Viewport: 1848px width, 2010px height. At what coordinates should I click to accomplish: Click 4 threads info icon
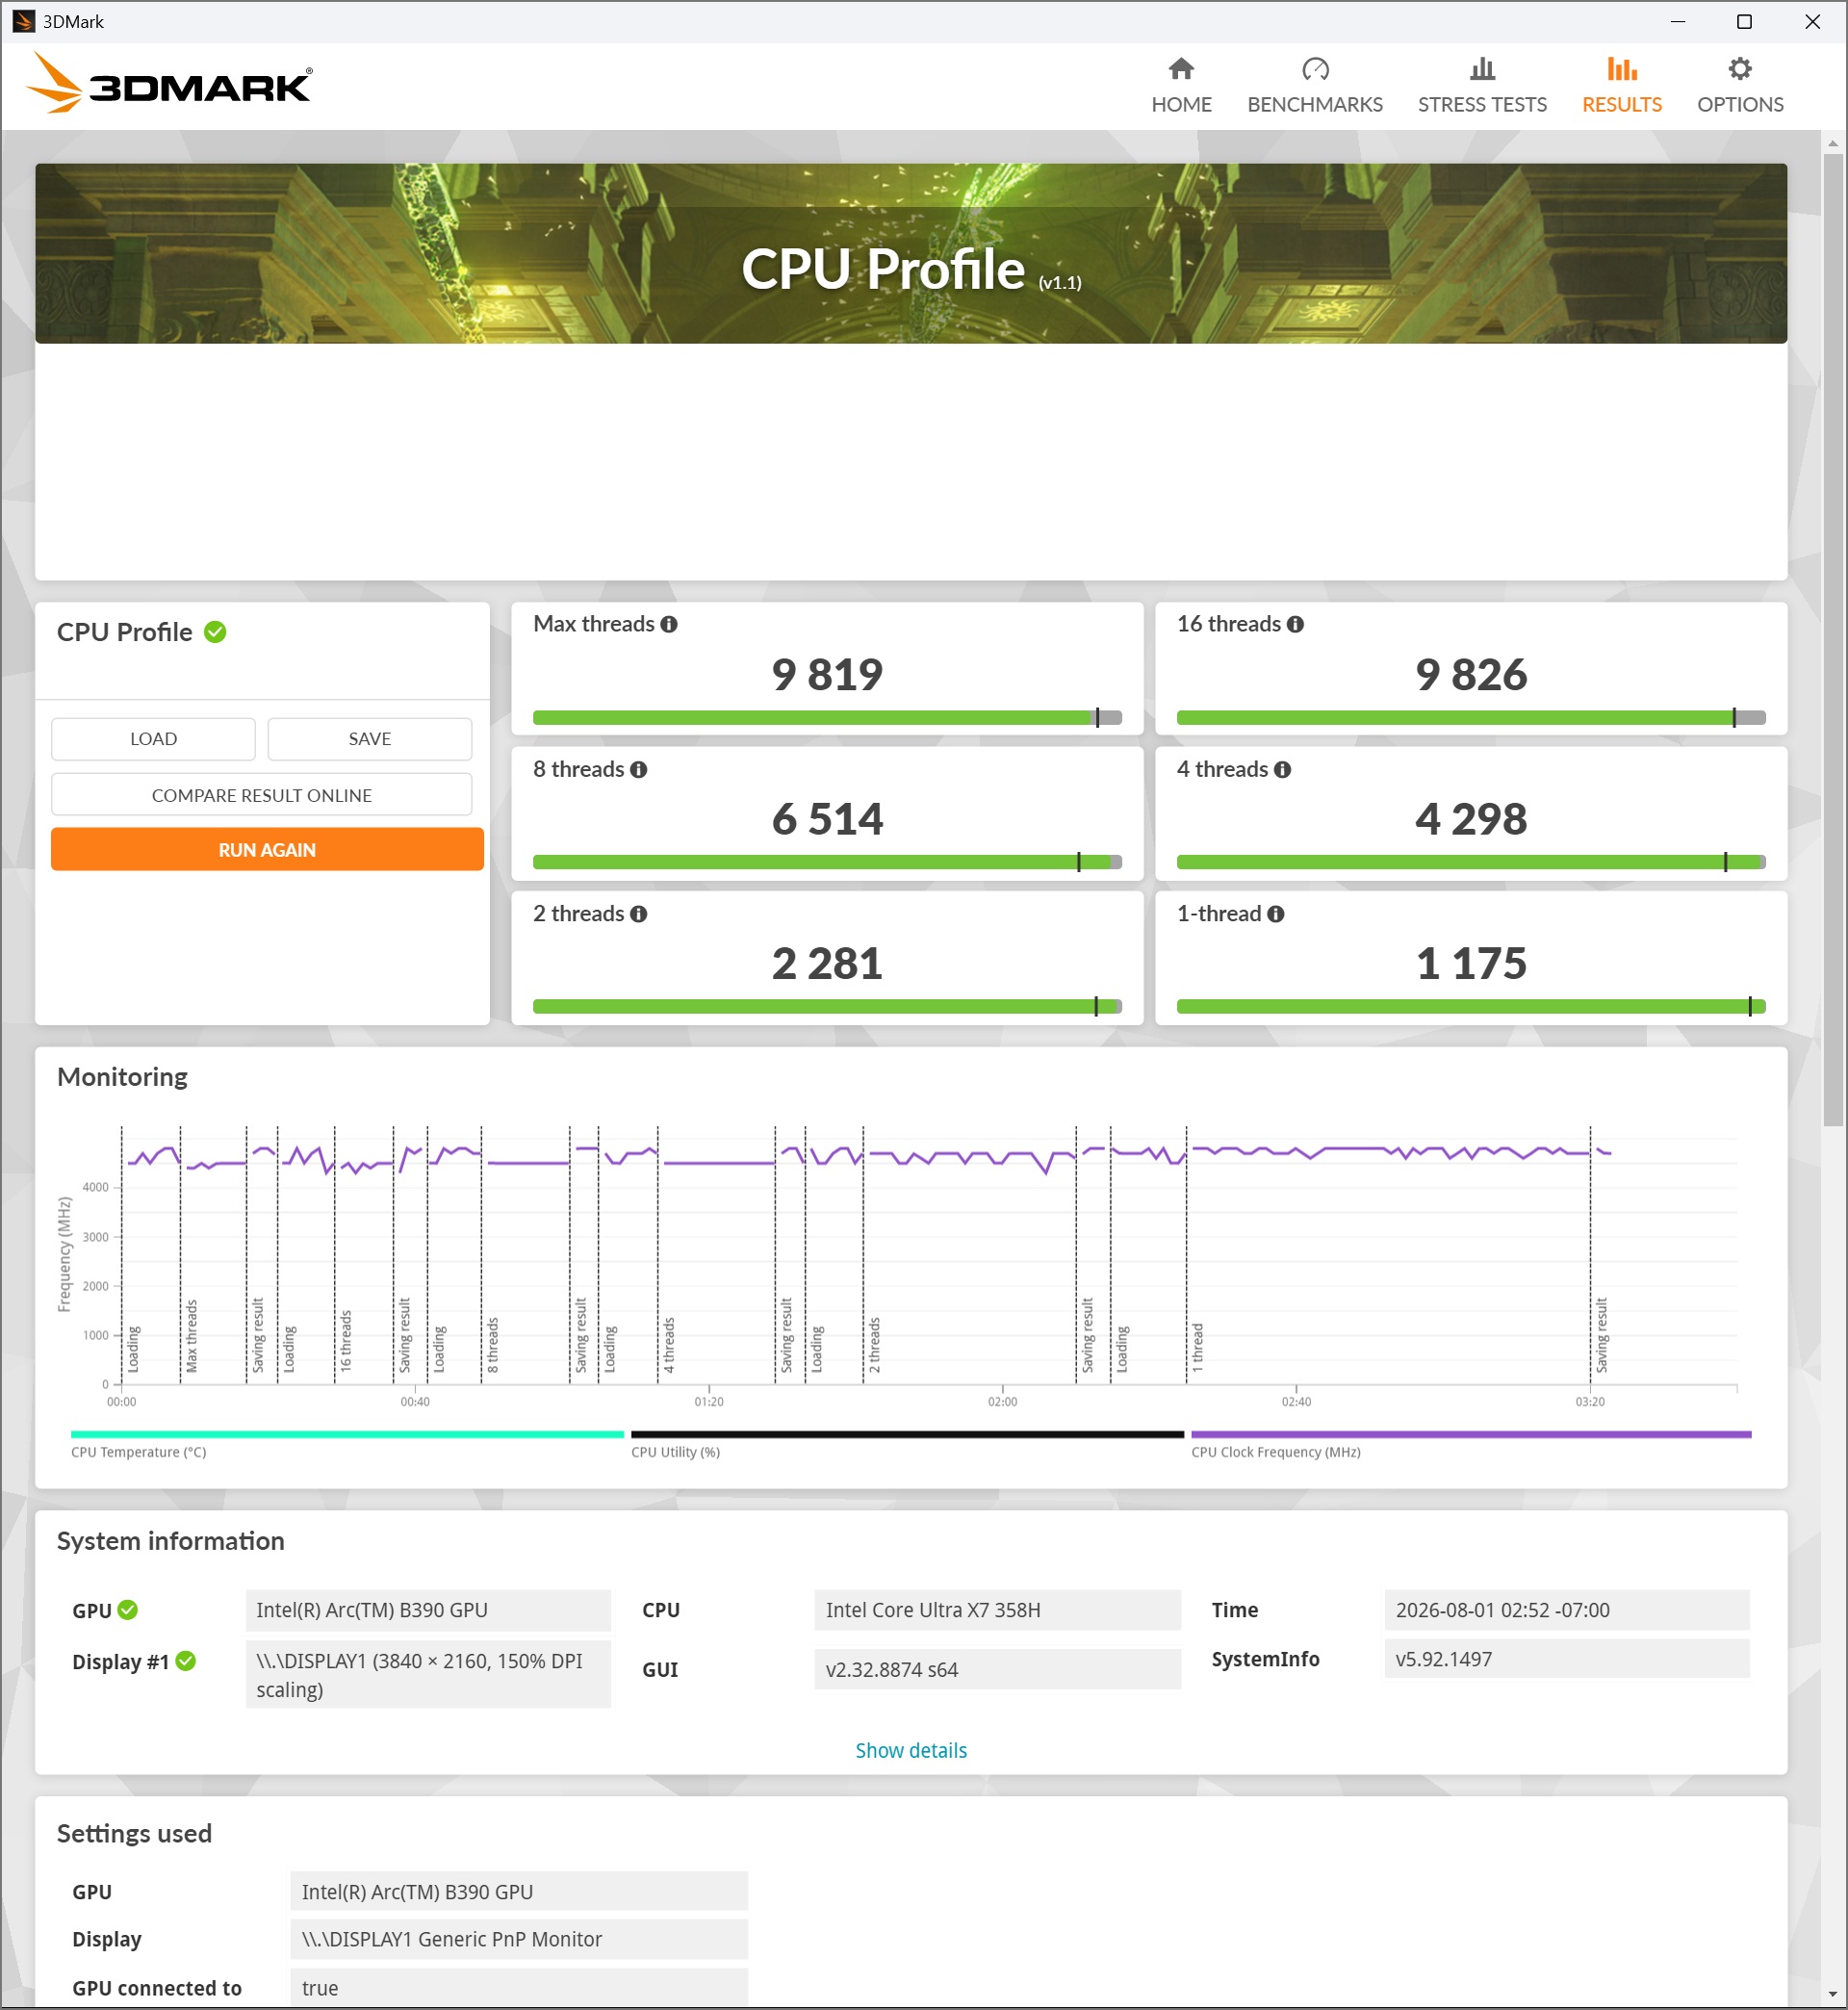(x=1282, y=769)
